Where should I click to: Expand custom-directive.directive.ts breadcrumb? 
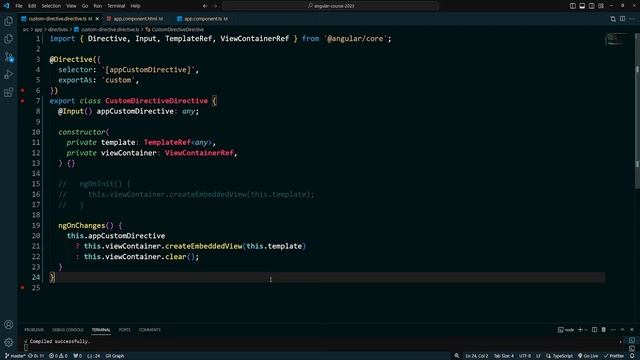point(107,29)
